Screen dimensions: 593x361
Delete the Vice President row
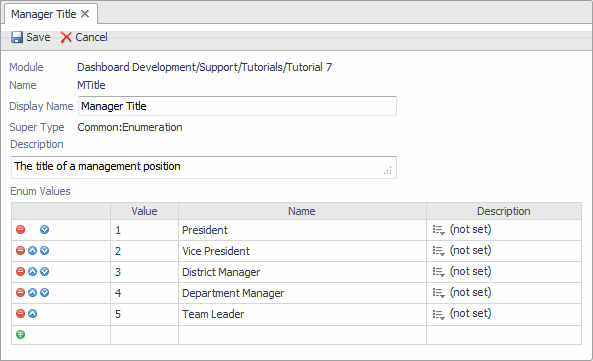[20, 251]
